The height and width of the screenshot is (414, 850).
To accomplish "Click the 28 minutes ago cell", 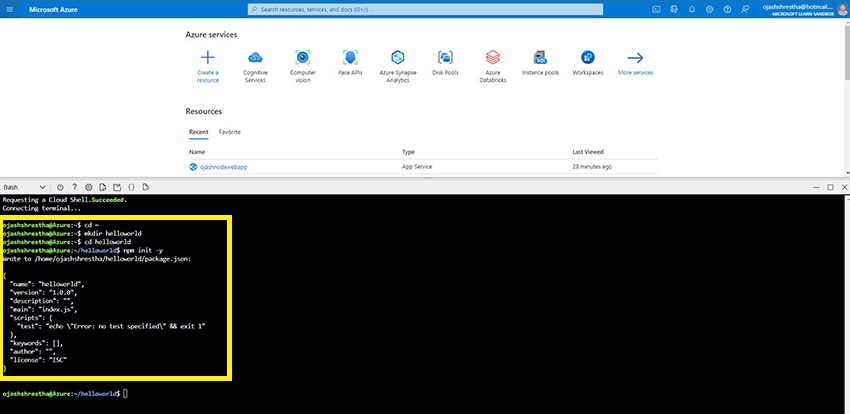I will [x=592, y=167].
